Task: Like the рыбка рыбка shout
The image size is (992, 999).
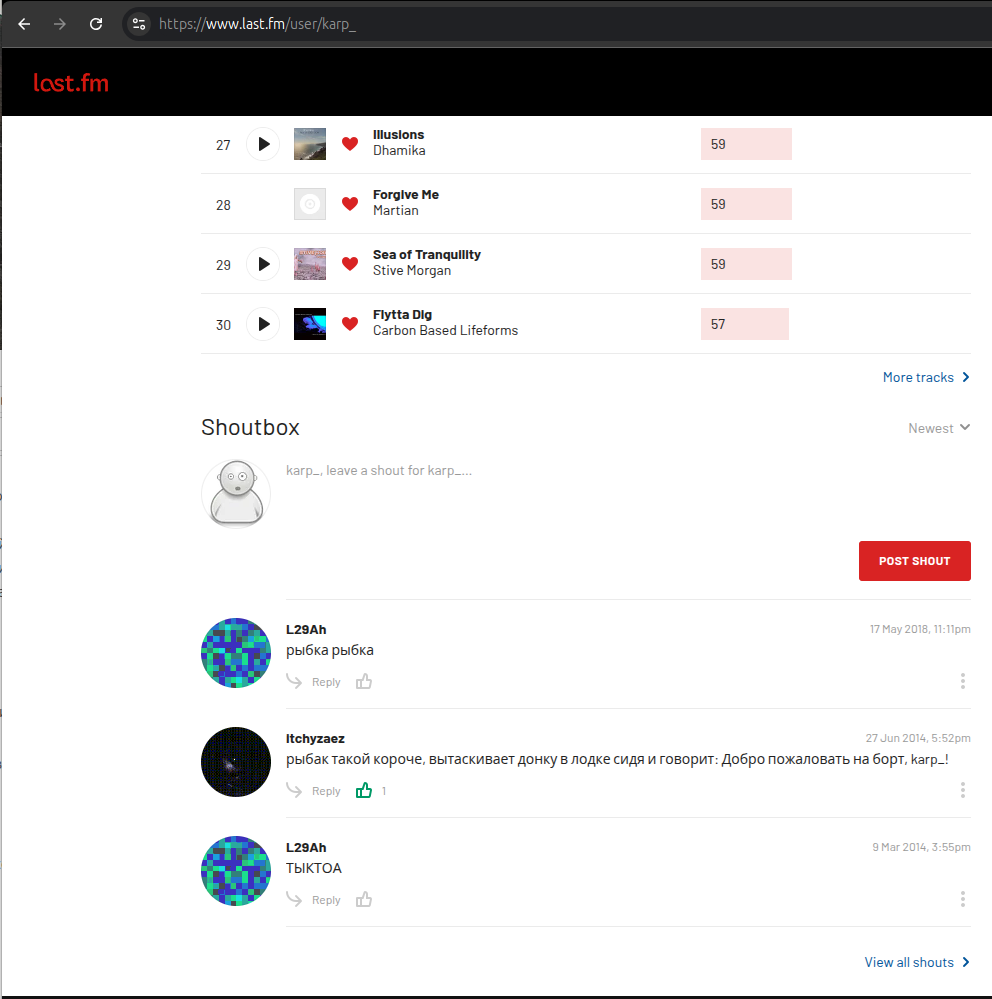Action: 364,682
